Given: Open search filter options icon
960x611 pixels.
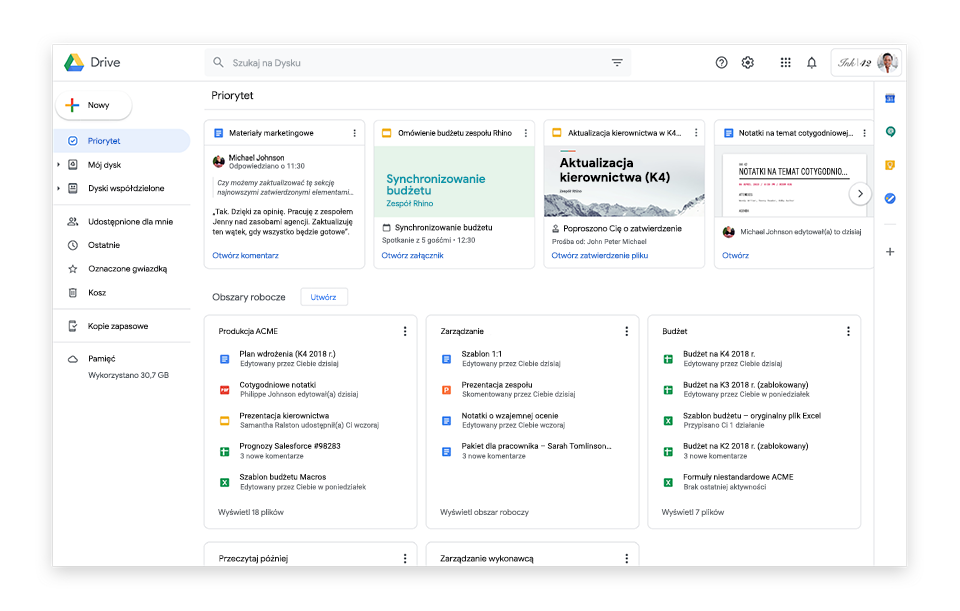Looking at the screenshot, I should point(618,62).
